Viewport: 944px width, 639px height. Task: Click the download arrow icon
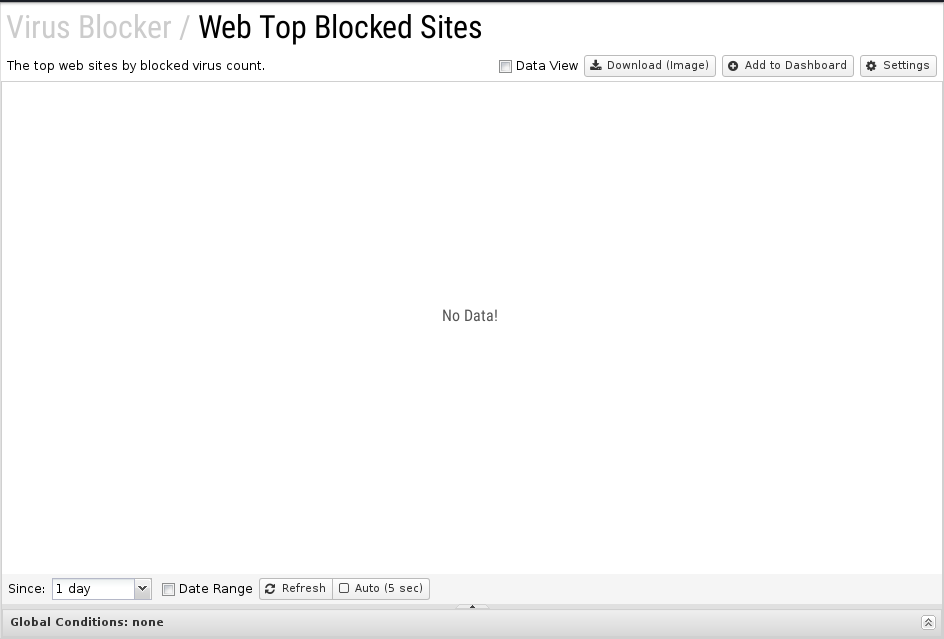point(595,66)
